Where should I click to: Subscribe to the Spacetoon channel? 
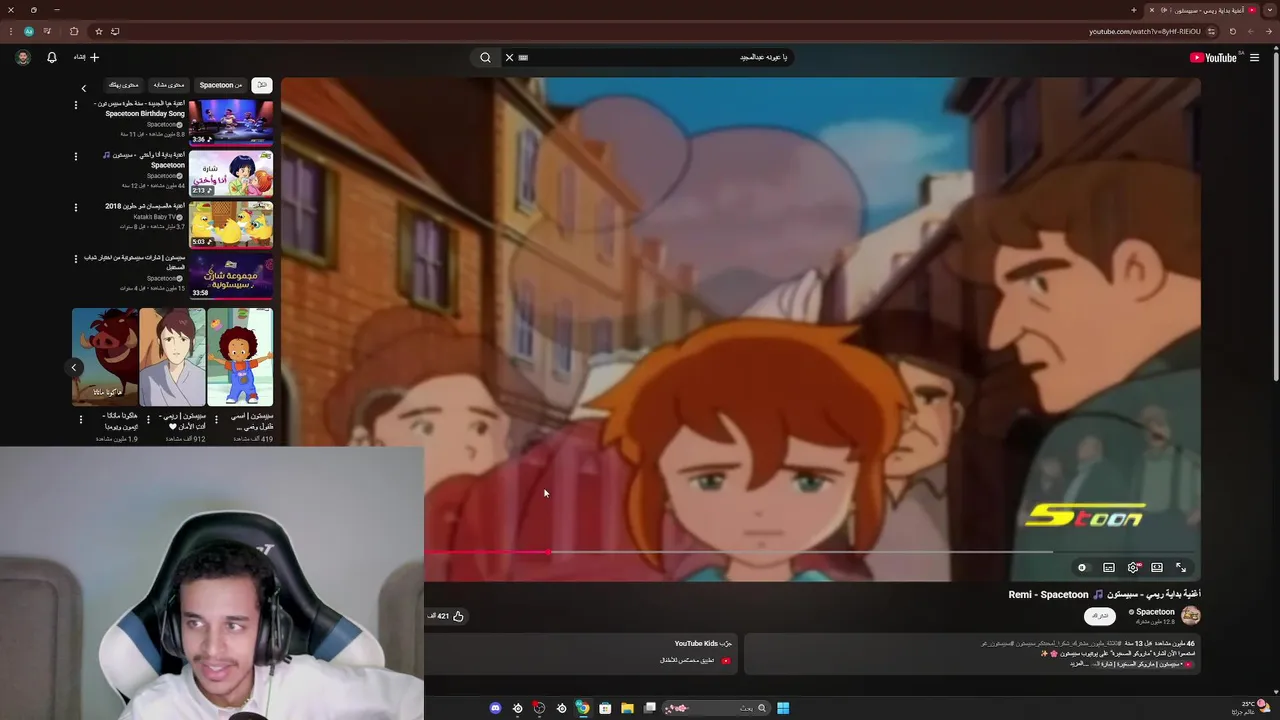(1100, 616)
